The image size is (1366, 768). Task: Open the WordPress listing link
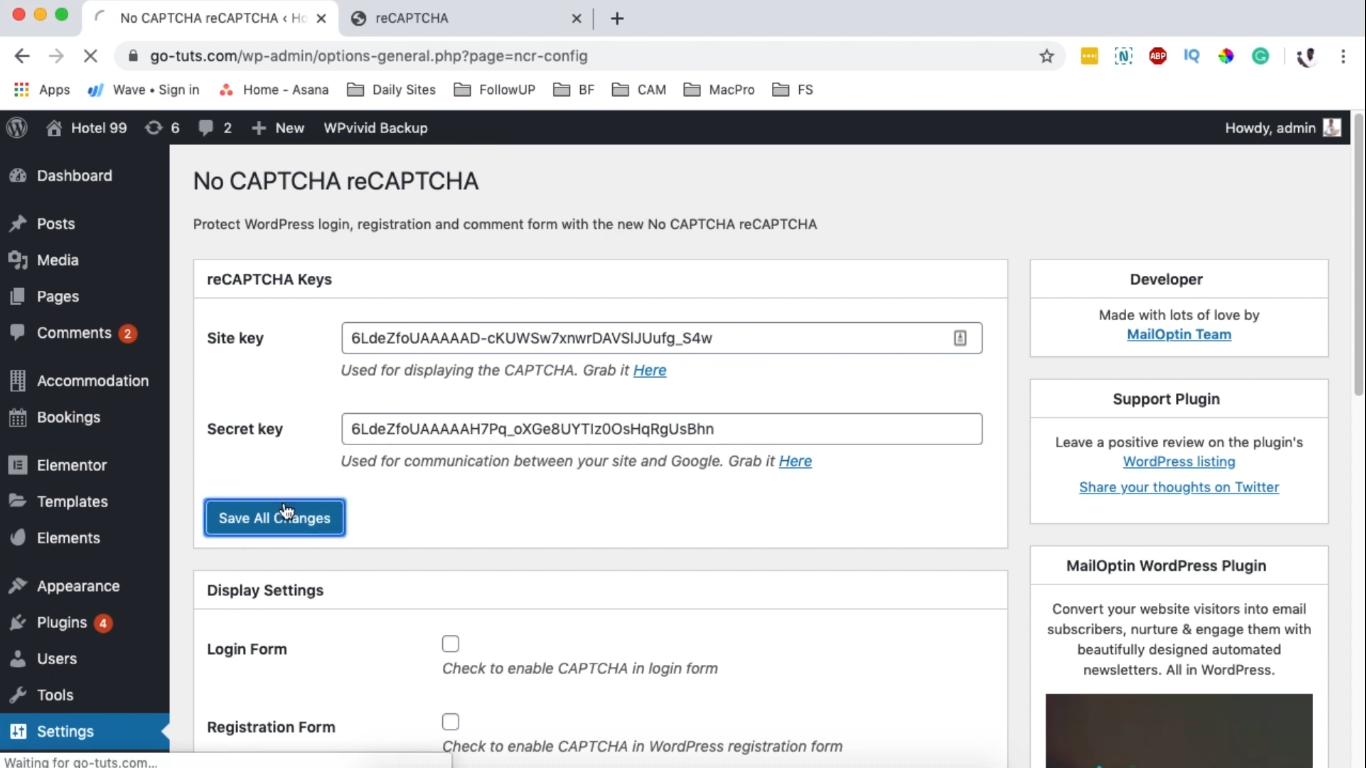(1179, 461)
